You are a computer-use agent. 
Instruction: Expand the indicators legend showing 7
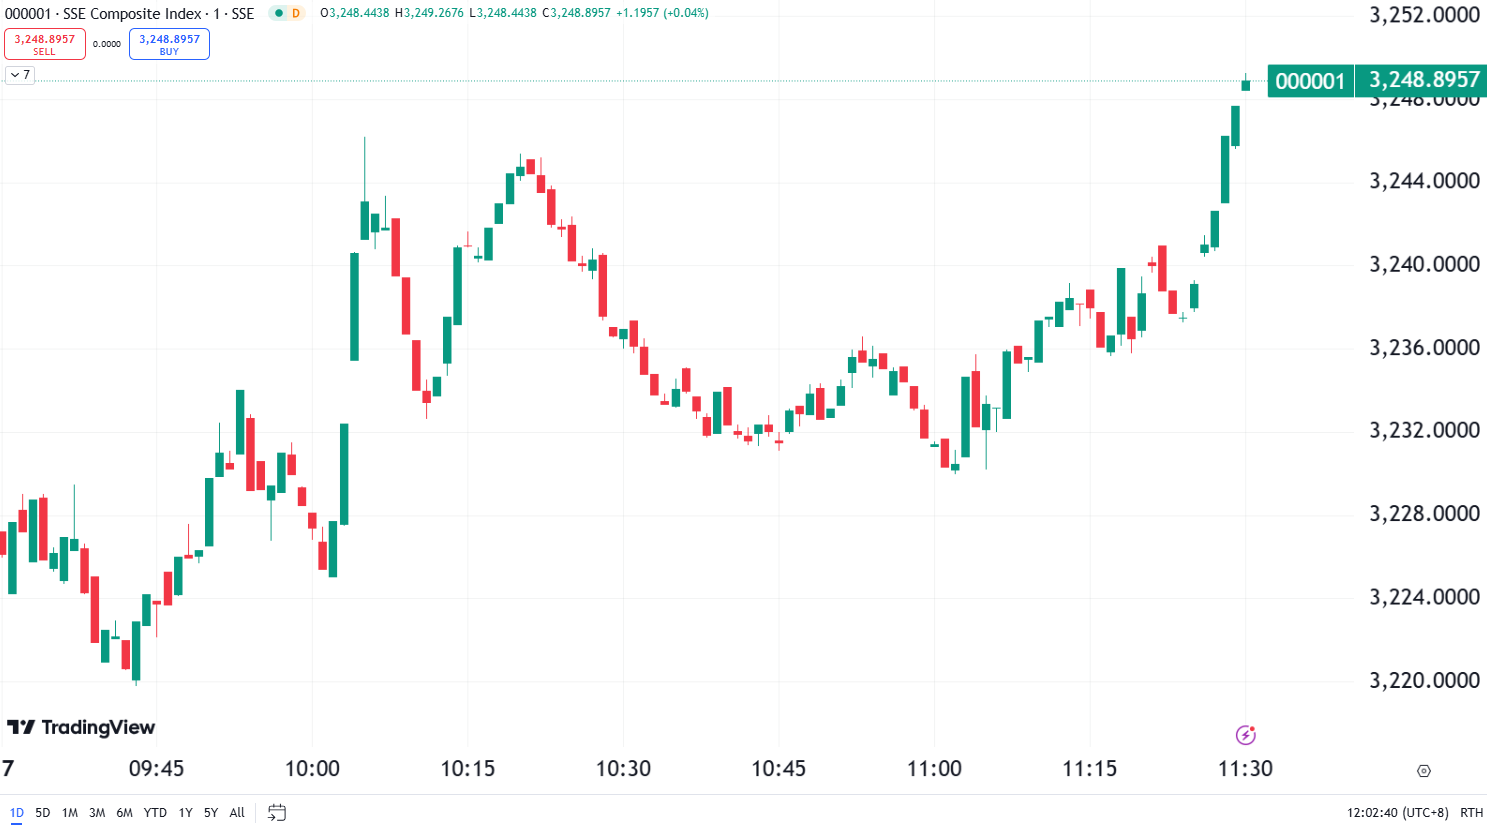(20, 75)
